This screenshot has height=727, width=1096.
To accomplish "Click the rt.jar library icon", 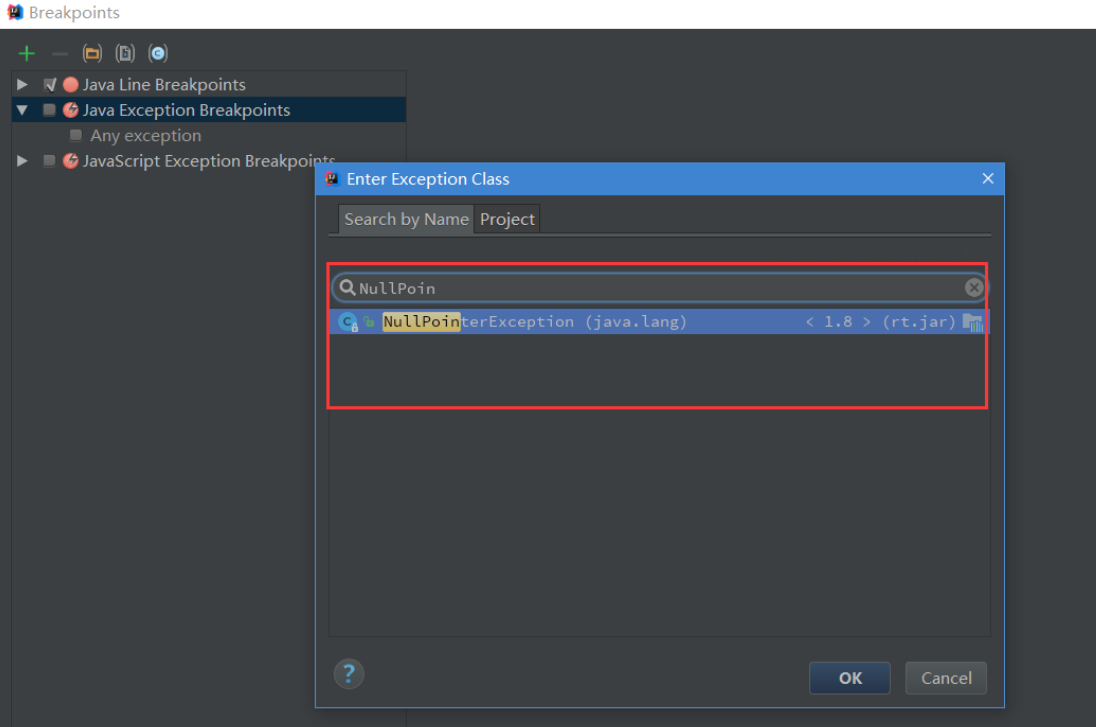I will [972, 322].
